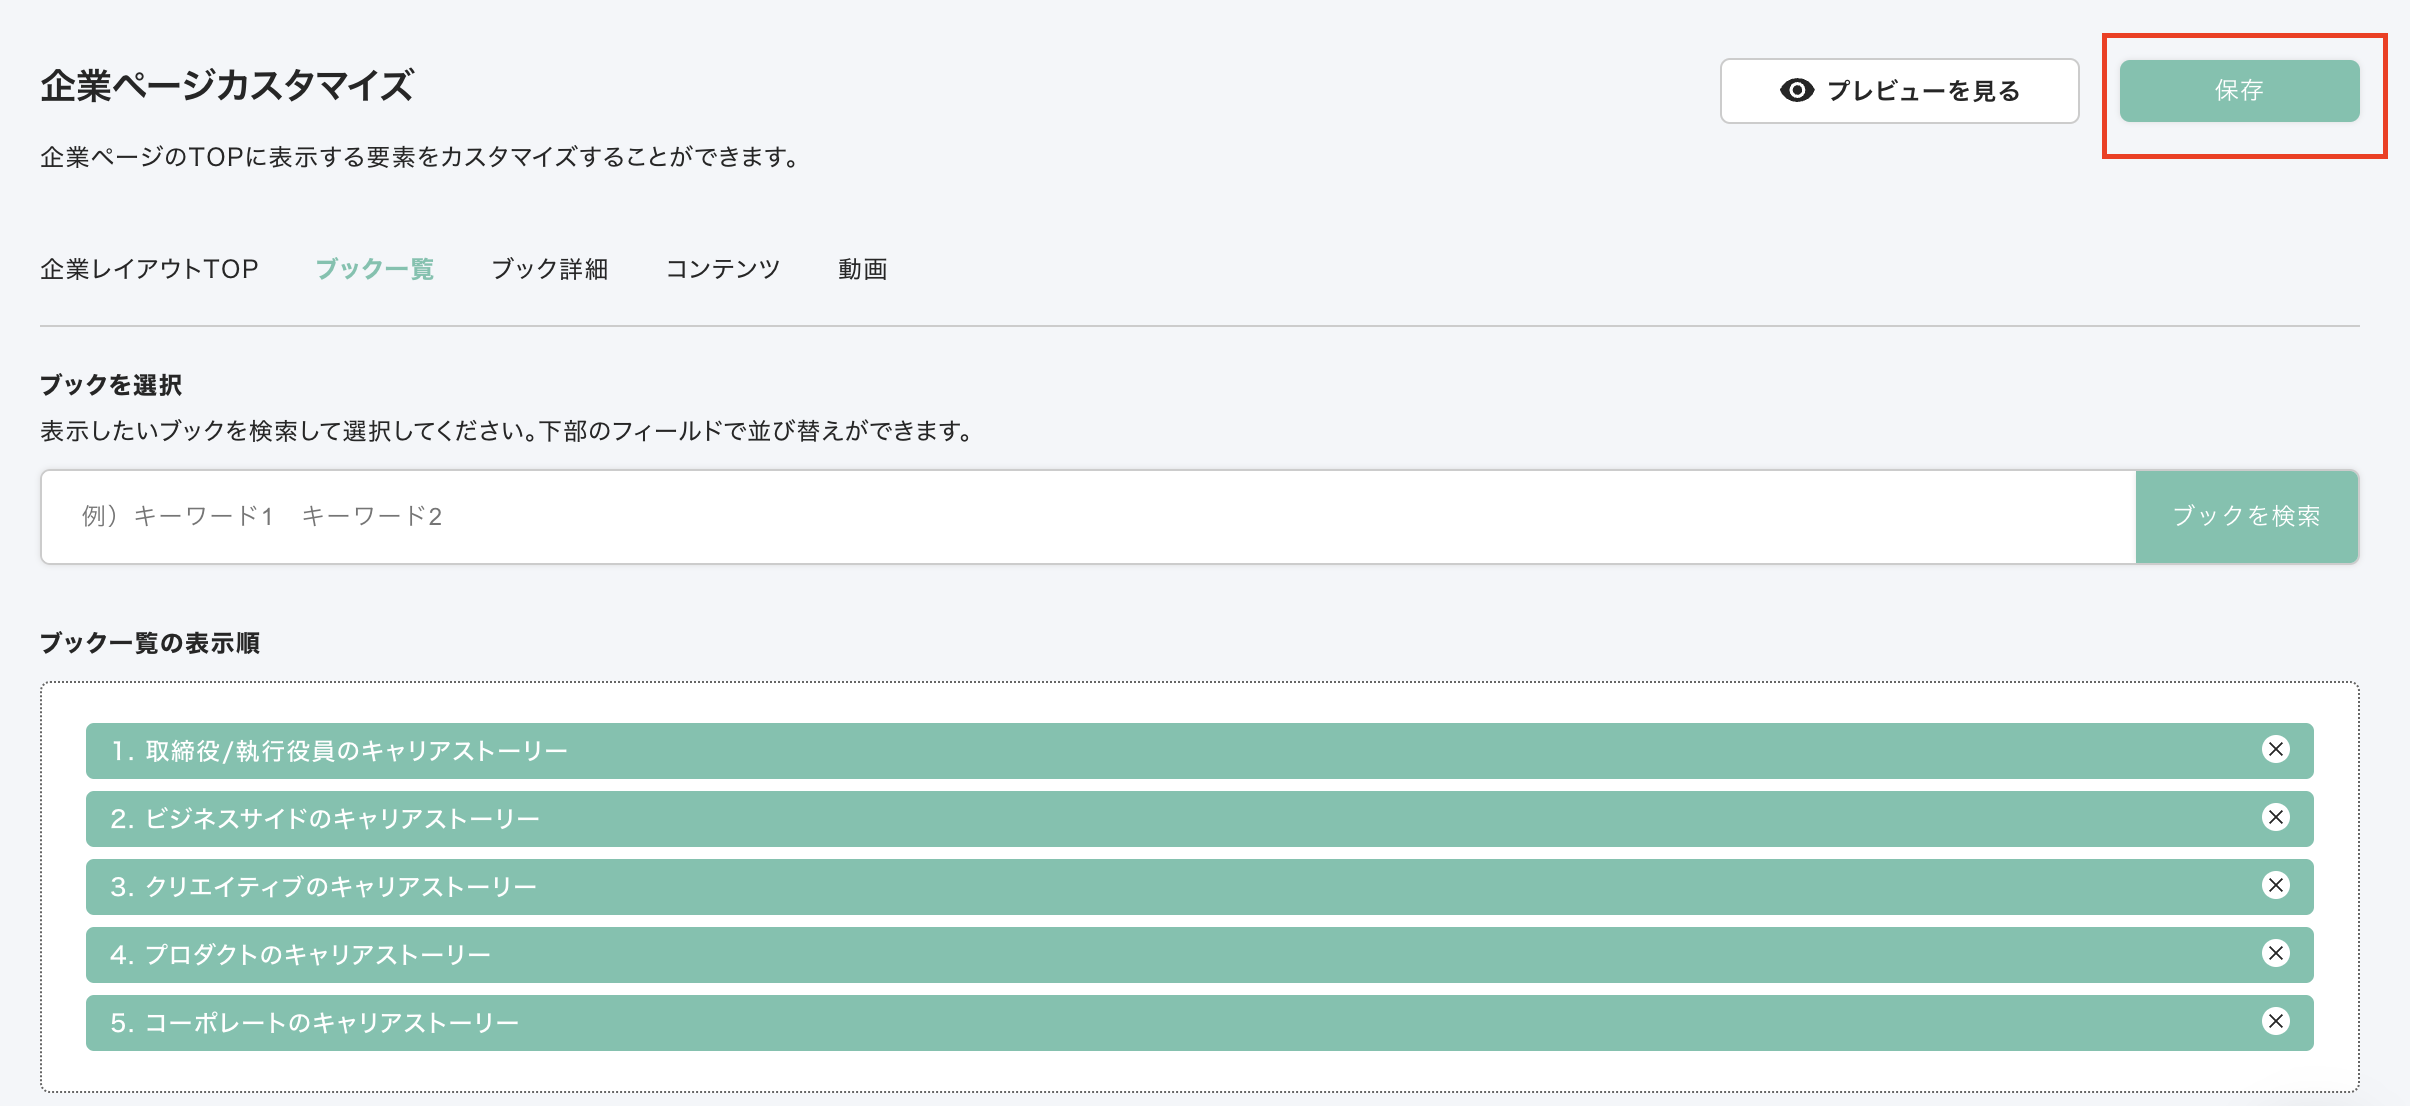
Task: Focus the keyword search input field
Action: point(1088,517)
